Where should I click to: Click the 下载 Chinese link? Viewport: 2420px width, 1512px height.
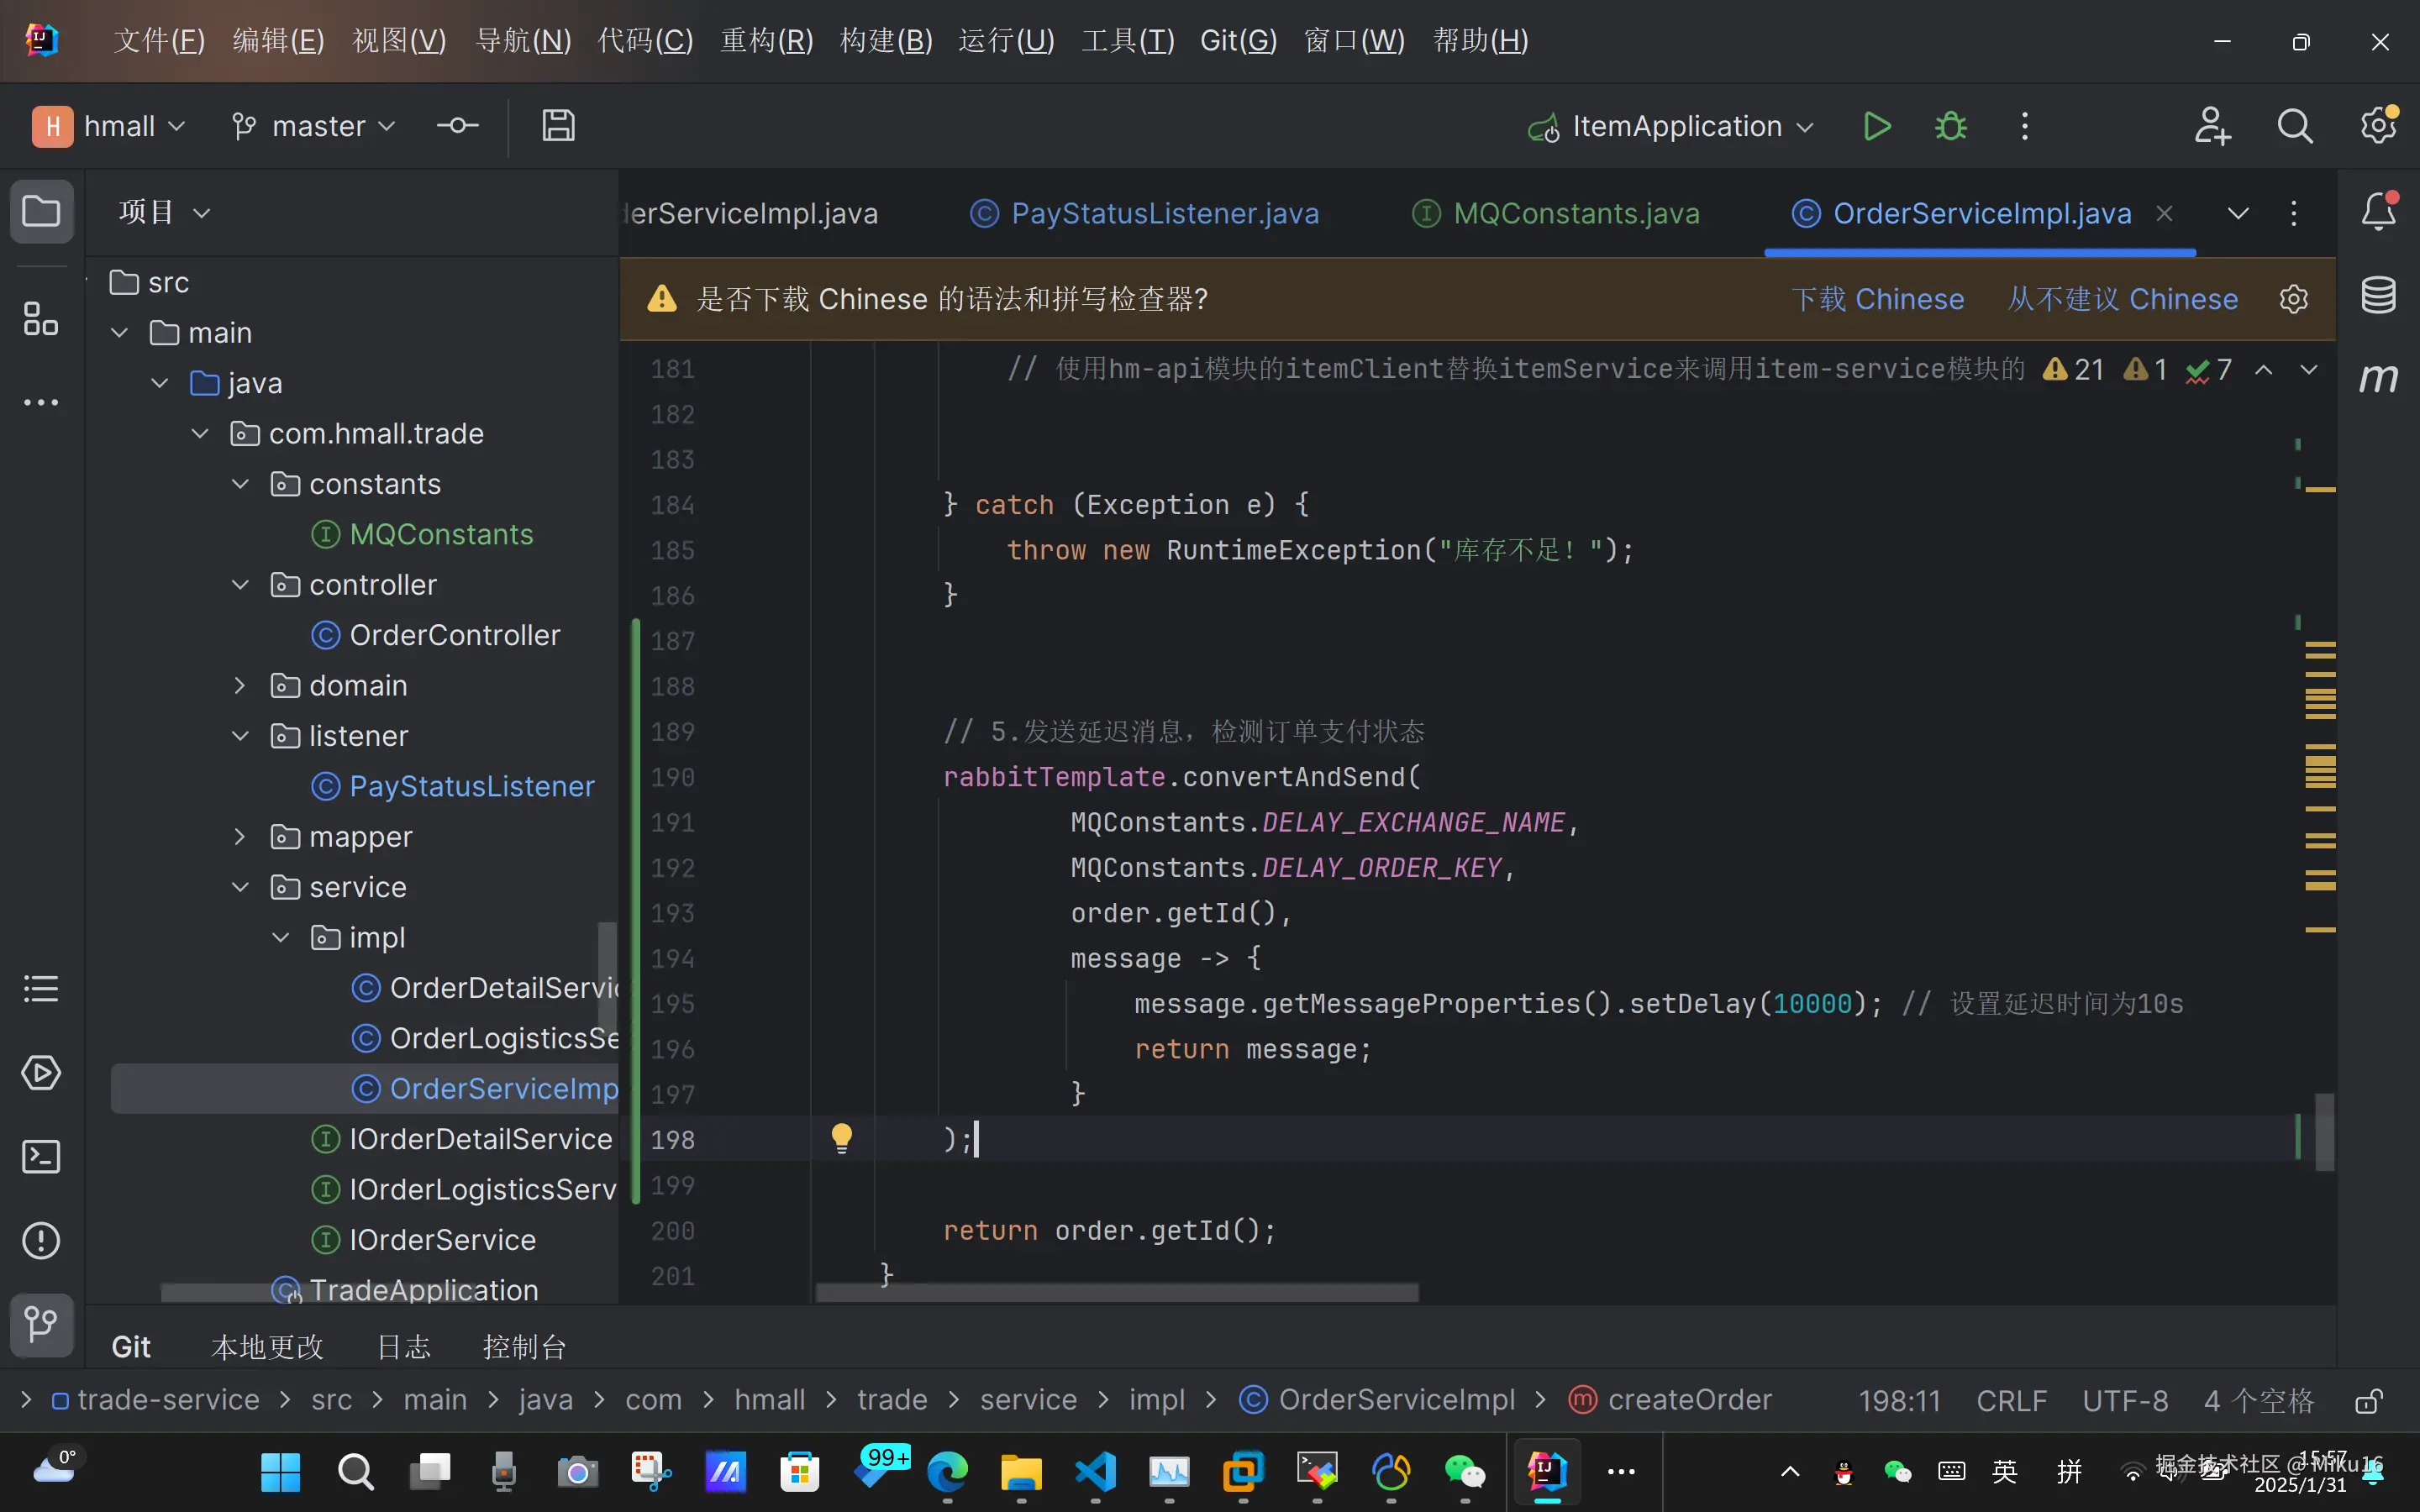click(1877, 299)
